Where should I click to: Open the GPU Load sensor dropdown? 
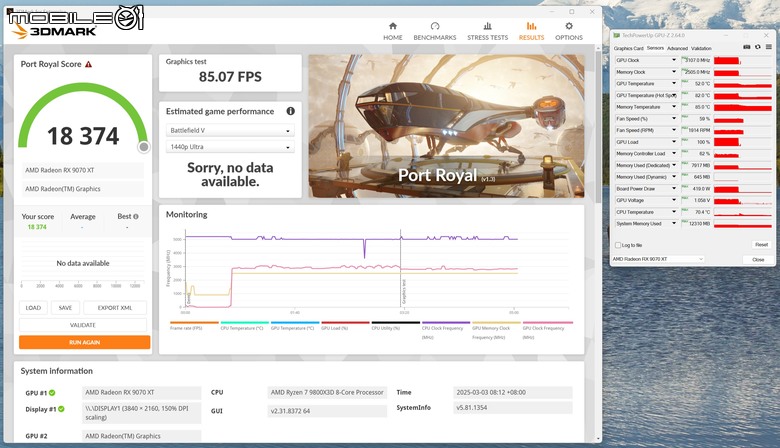pos(674,142)
